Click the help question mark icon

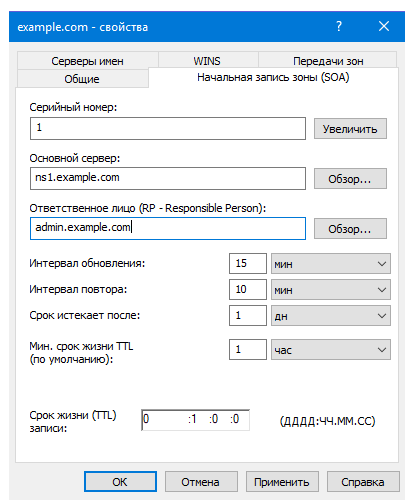click(x=339, y=26)
